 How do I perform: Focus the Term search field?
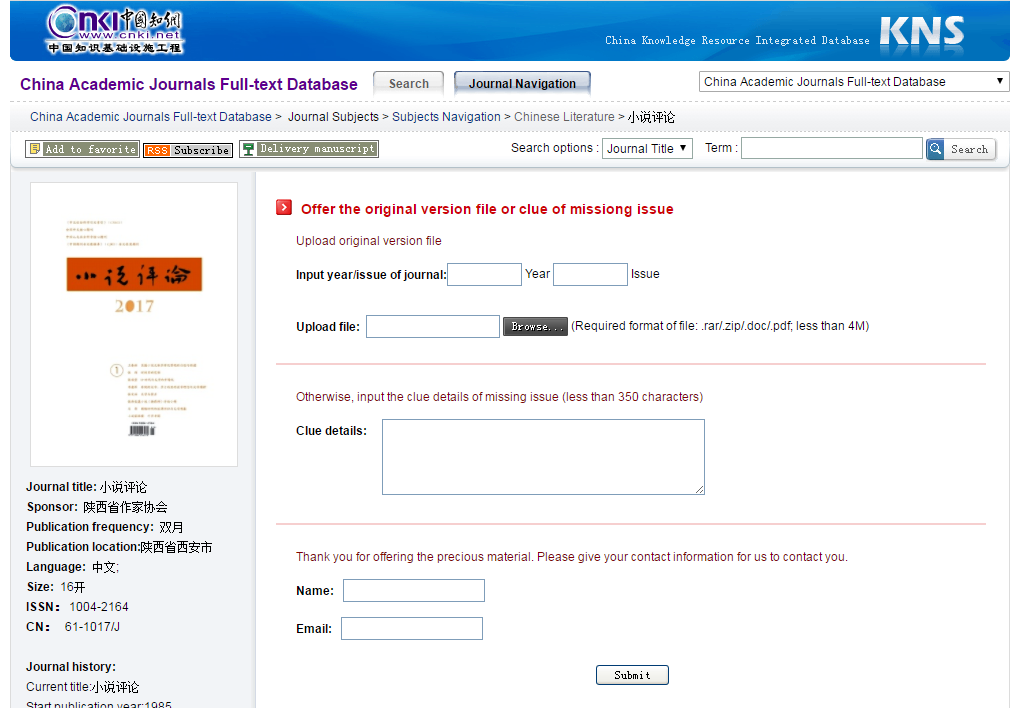click(832, 148)
